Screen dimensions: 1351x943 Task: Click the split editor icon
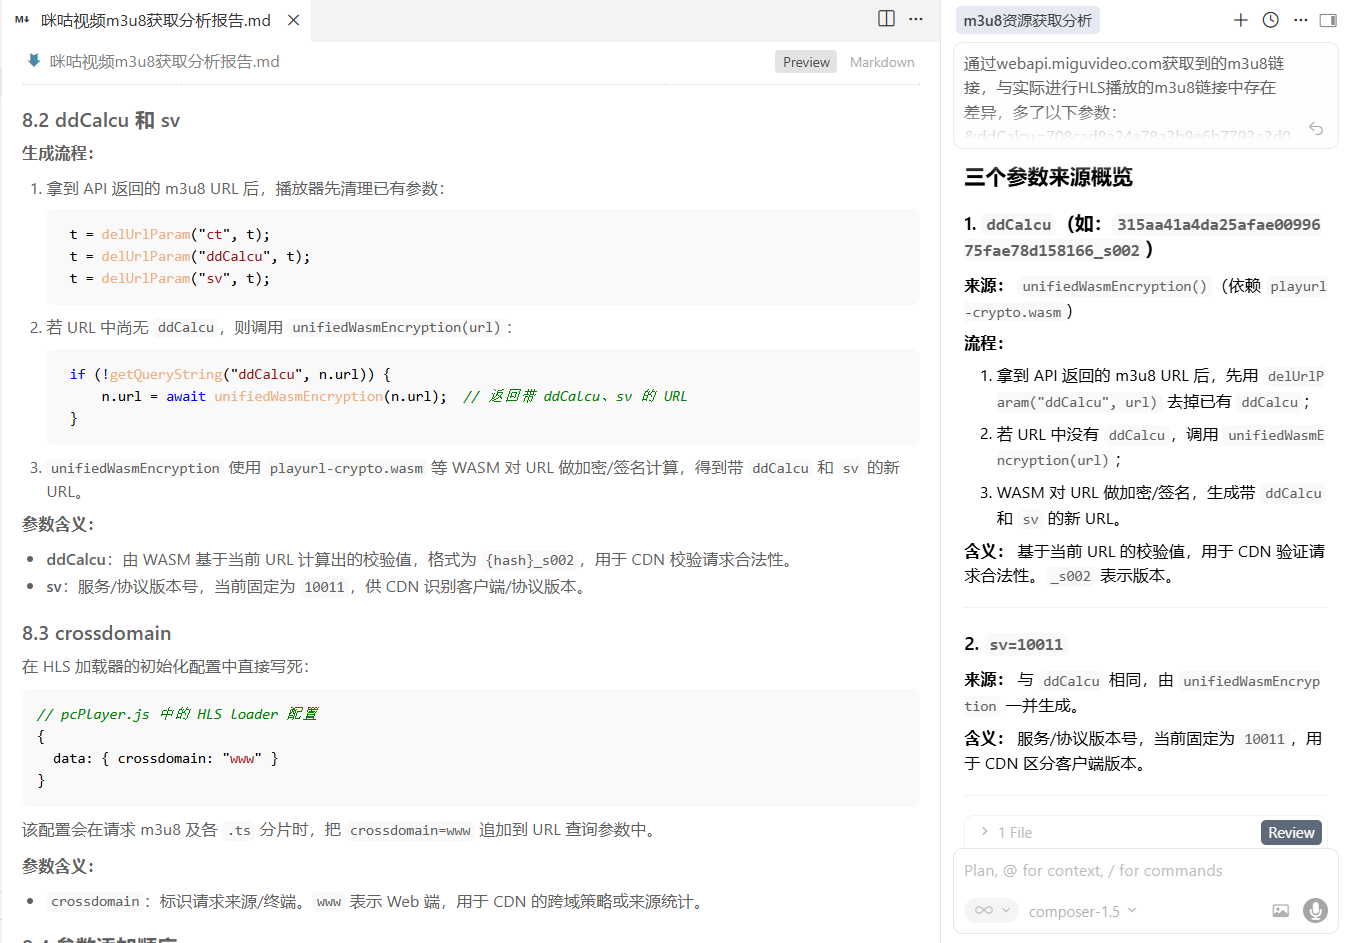pos(886,19)
